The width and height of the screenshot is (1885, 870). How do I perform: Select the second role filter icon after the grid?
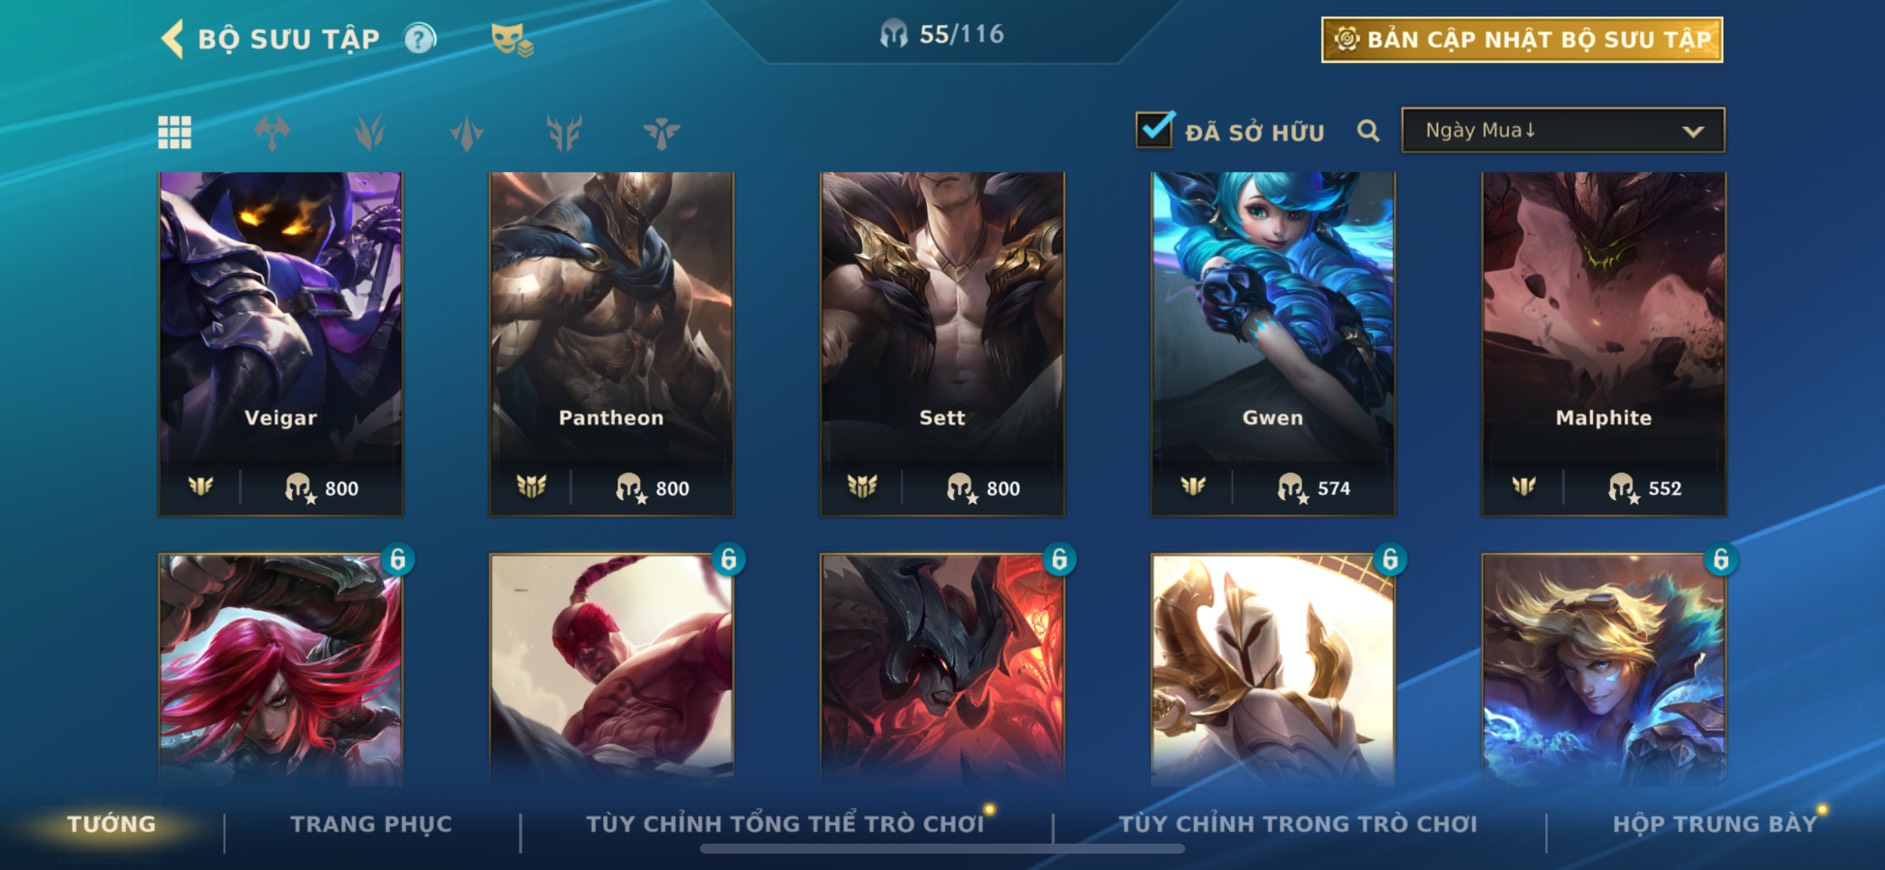369,132
